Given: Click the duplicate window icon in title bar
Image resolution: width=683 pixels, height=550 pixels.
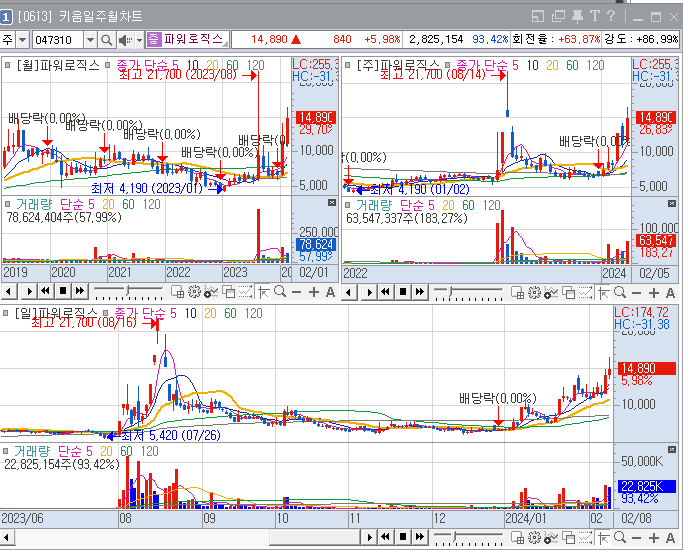Looking at the screenshot, I should pos(558,17).
